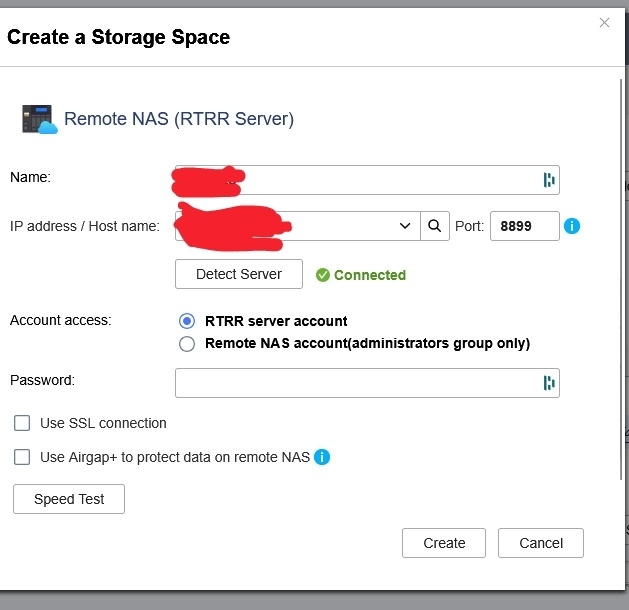Screen dimensions: 629x610
Task: Click the password manager icon in Password field
Action: click(548, 383)
